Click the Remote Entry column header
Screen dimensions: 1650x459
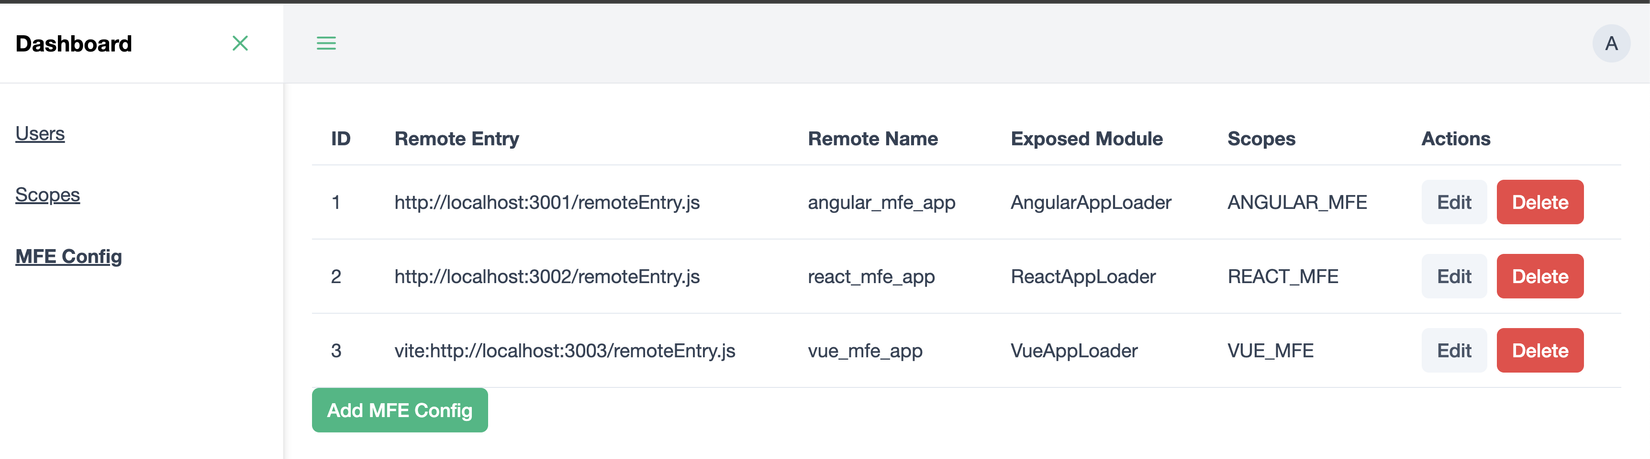tap(456, 139)
